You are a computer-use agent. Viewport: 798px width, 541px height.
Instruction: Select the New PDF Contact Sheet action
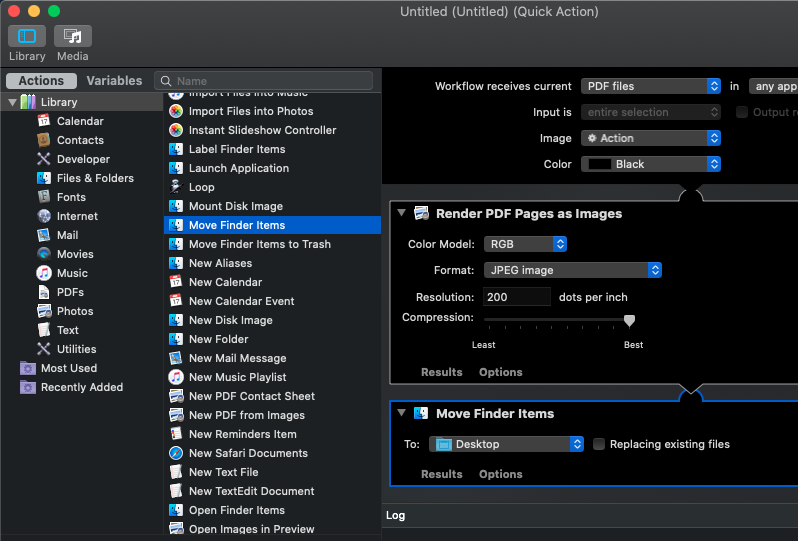272,396
